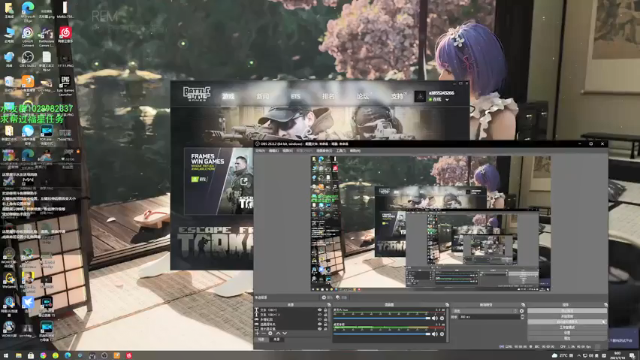Image resolution: width=640 pixels, height=360 pixels.
Task: Toggle visibility eye of first source
Action: click(320, 310)
